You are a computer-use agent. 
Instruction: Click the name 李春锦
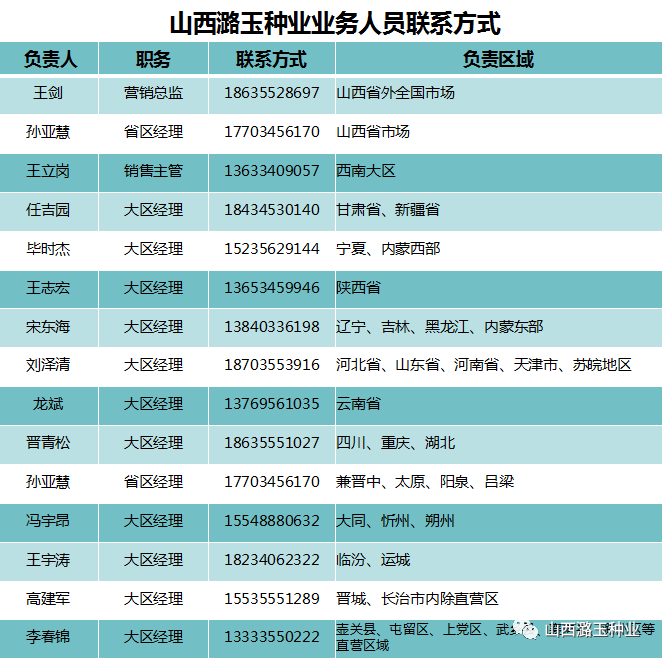[x=48, y=637]
